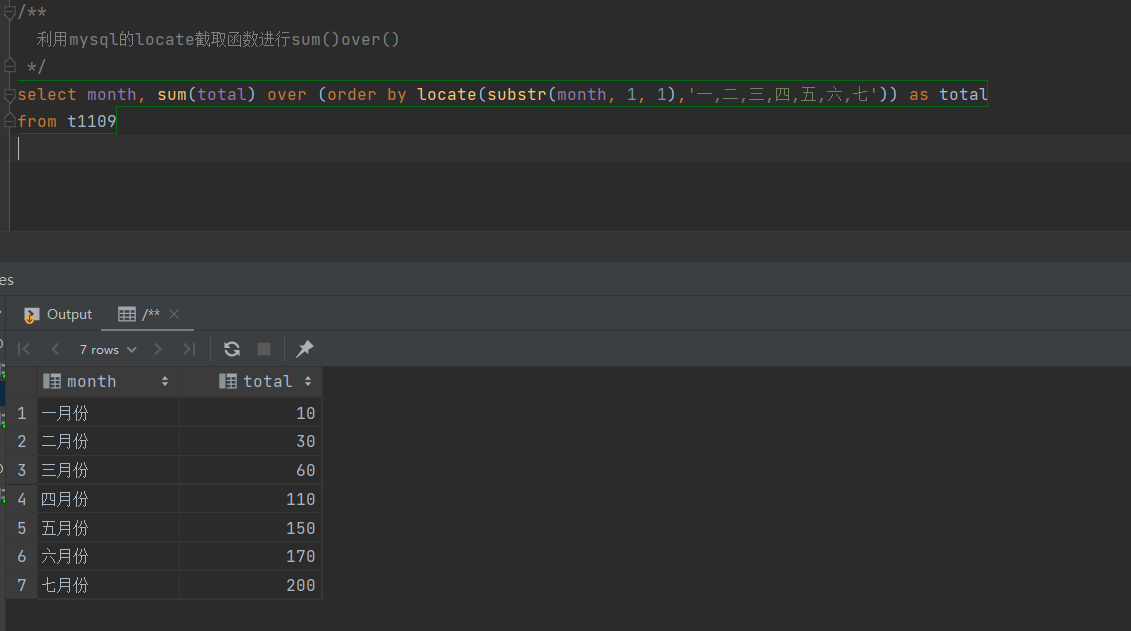Stop the running query
The image size is (1131, 631).
click(x=264, y=349)
